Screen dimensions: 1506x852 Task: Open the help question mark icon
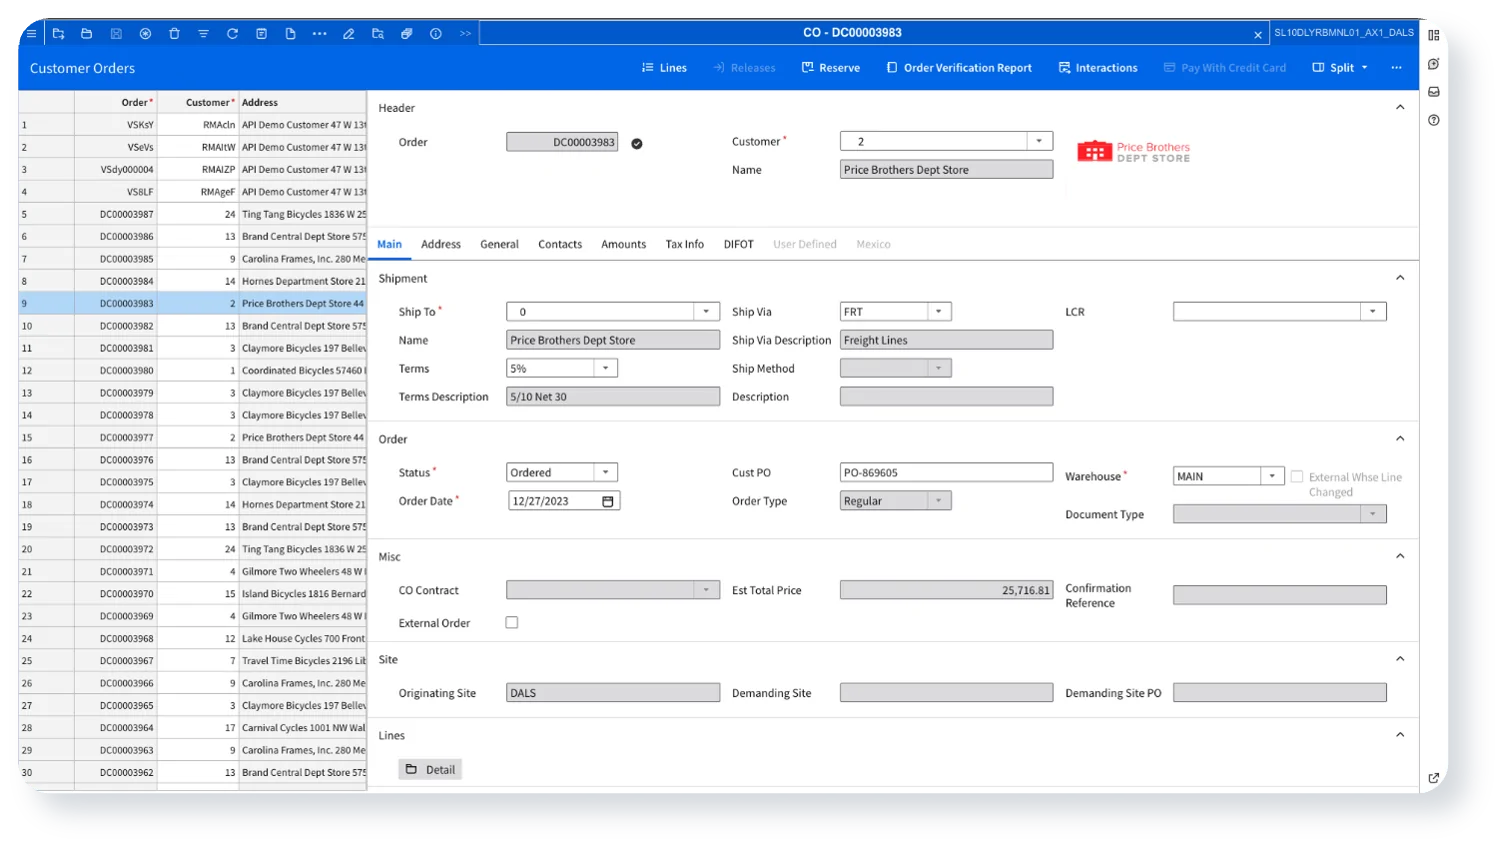click(1434, 121)
